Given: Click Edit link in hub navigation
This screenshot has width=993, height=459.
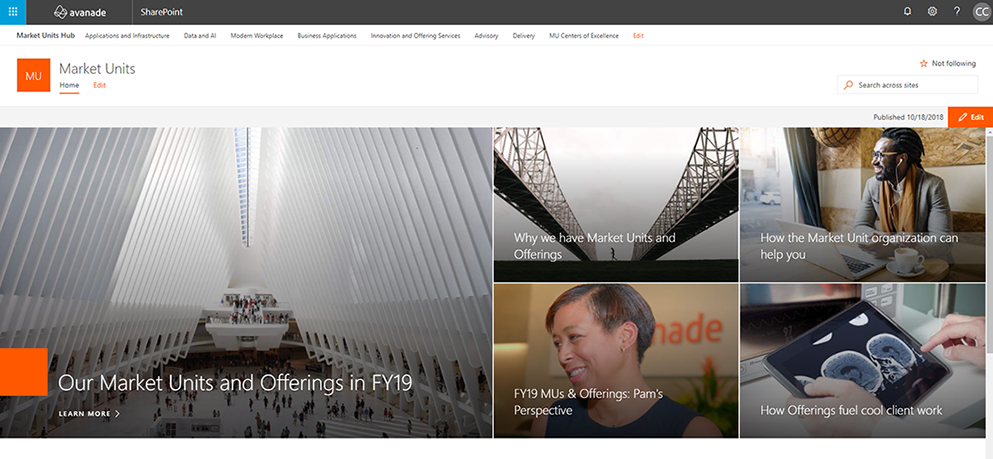Looking at the screenshot, I should point(638,36).
